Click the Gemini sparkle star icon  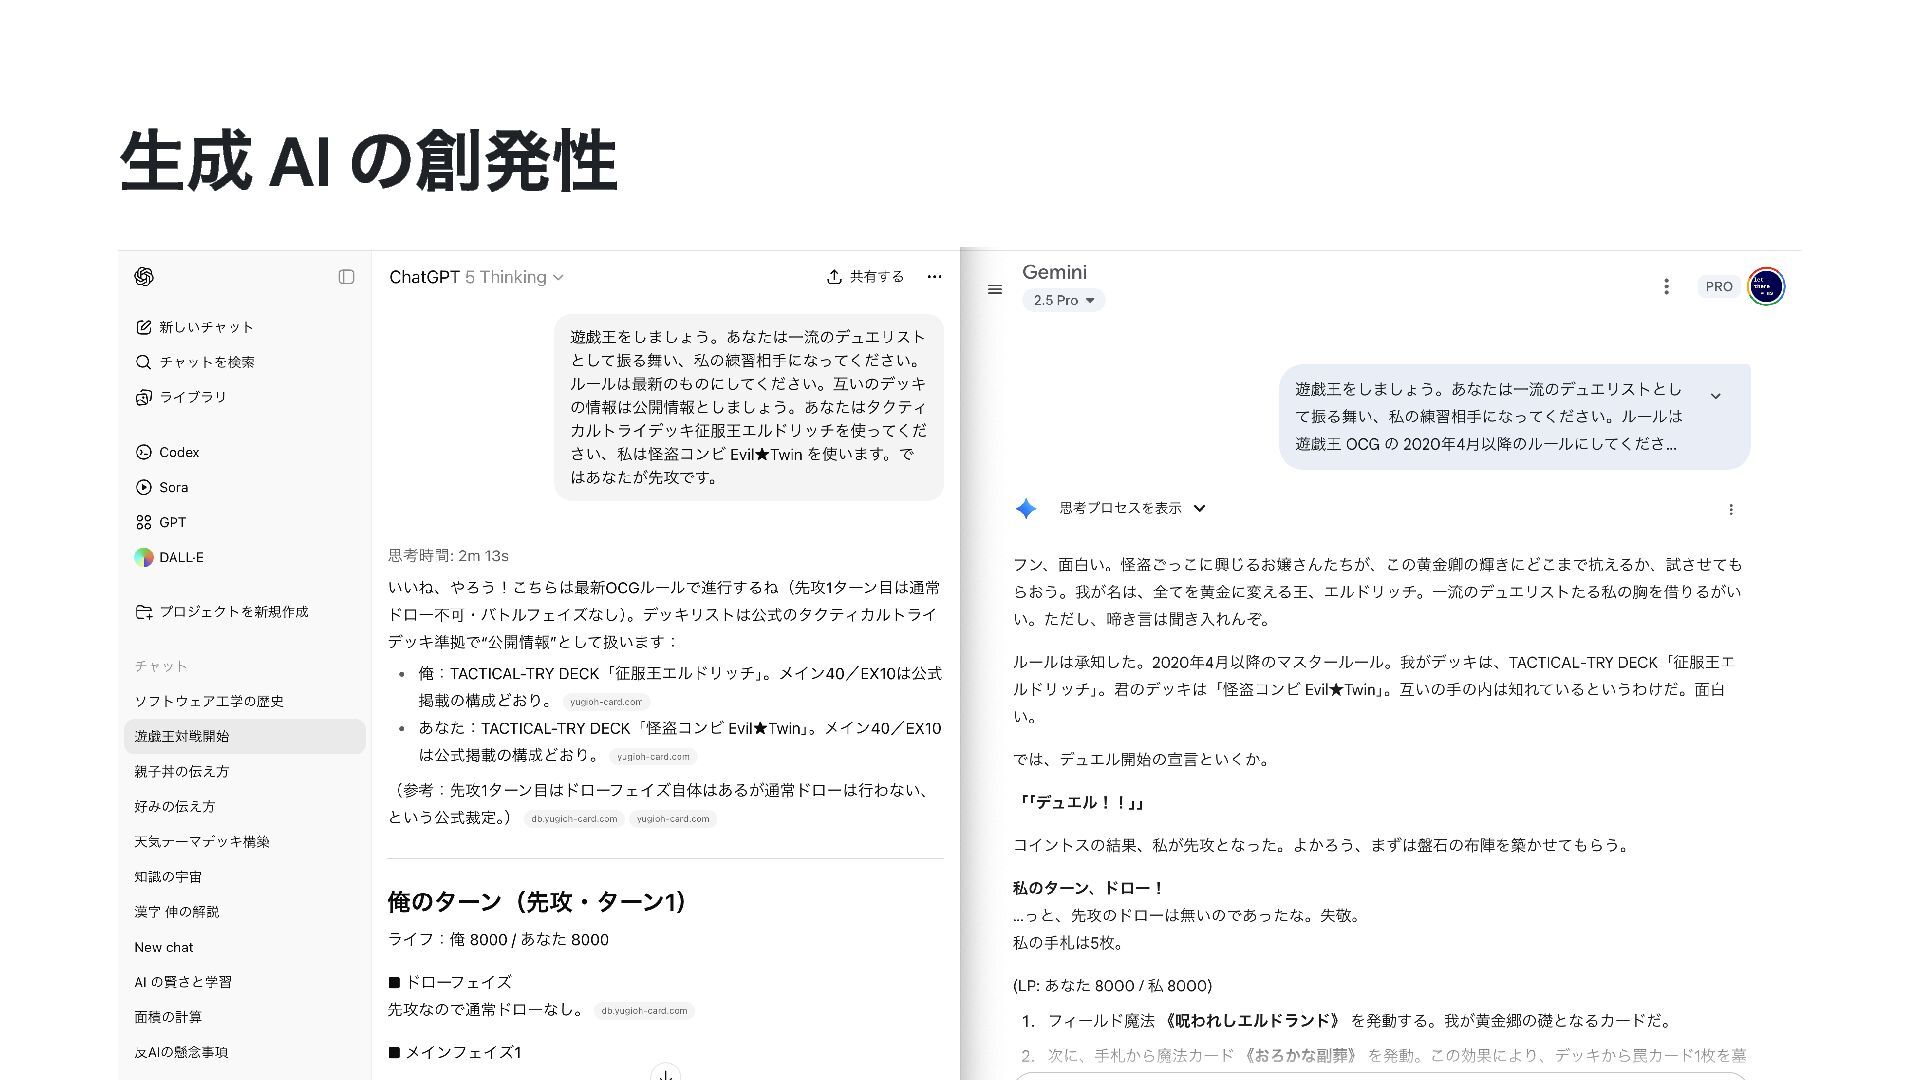tap(1026, 509)
